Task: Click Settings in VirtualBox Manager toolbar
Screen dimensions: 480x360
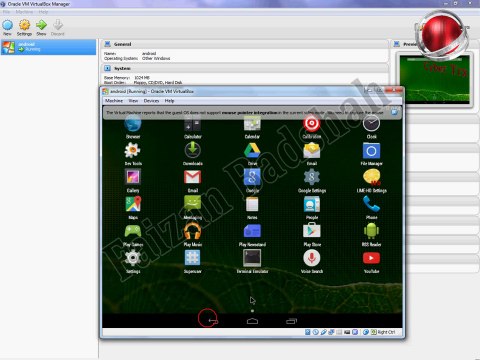Action: (x=24, y=28)
